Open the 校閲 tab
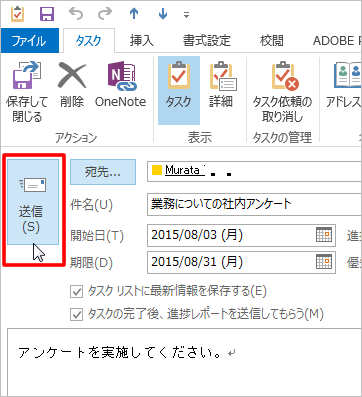Screen dimensions: 362x397 (272, 41)
